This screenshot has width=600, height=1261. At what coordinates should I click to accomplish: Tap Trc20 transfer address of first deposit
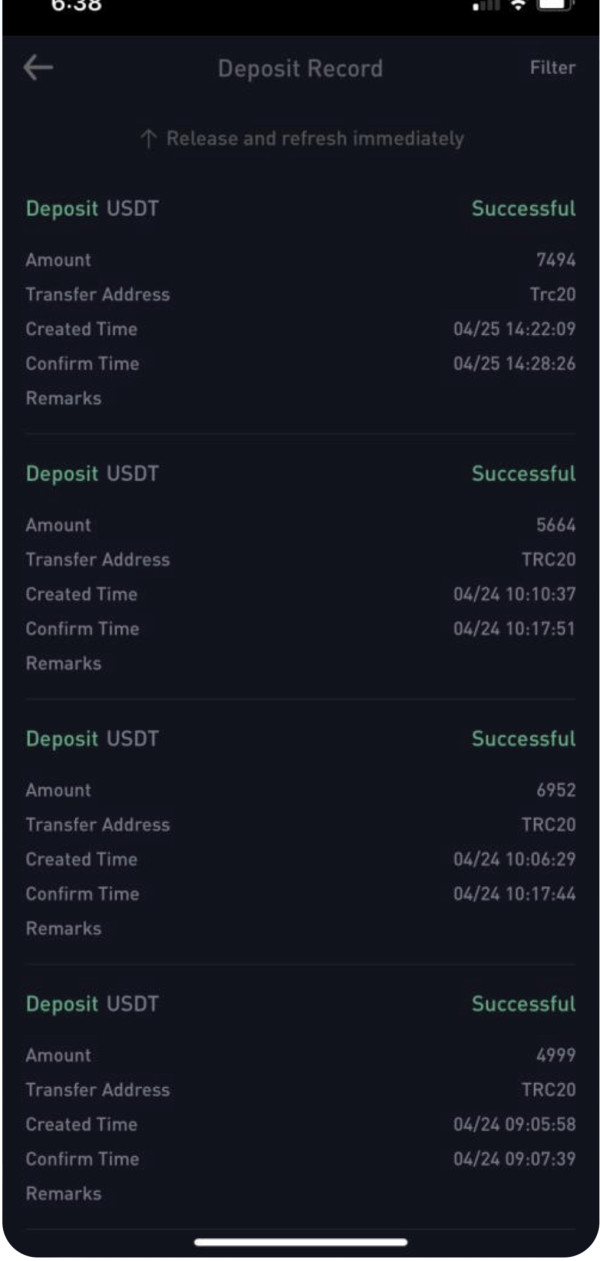pyautogui.click(x=552, y=295)
